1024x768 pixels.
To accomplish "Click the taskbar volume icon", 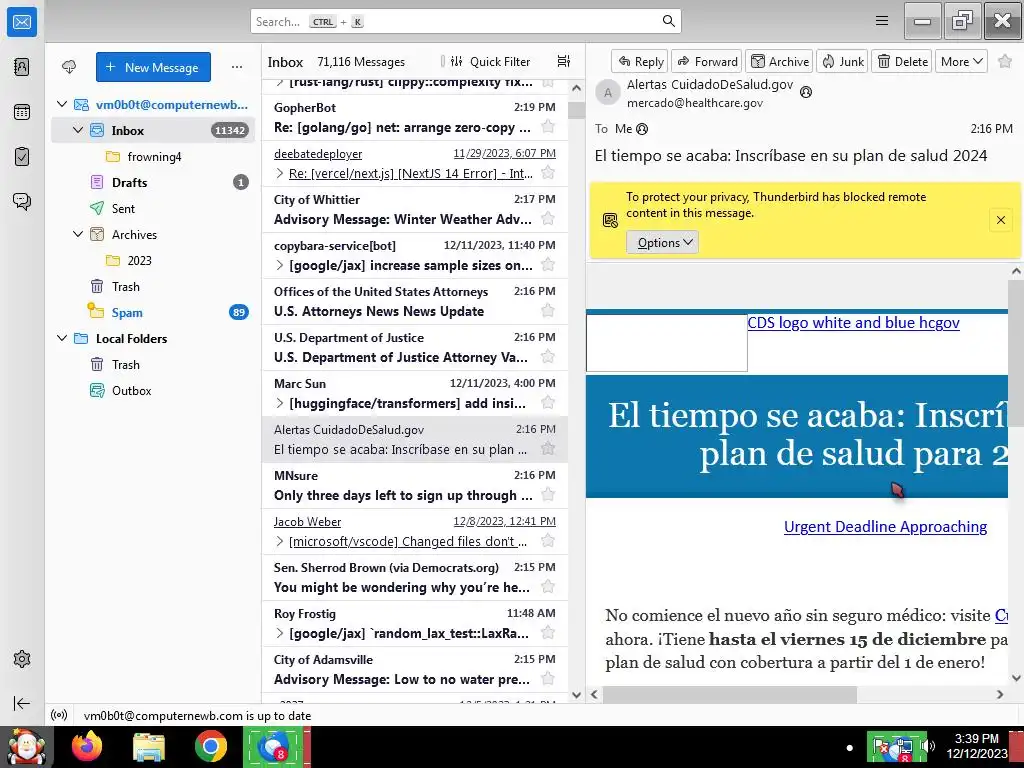I will click(x=929, y=746).
